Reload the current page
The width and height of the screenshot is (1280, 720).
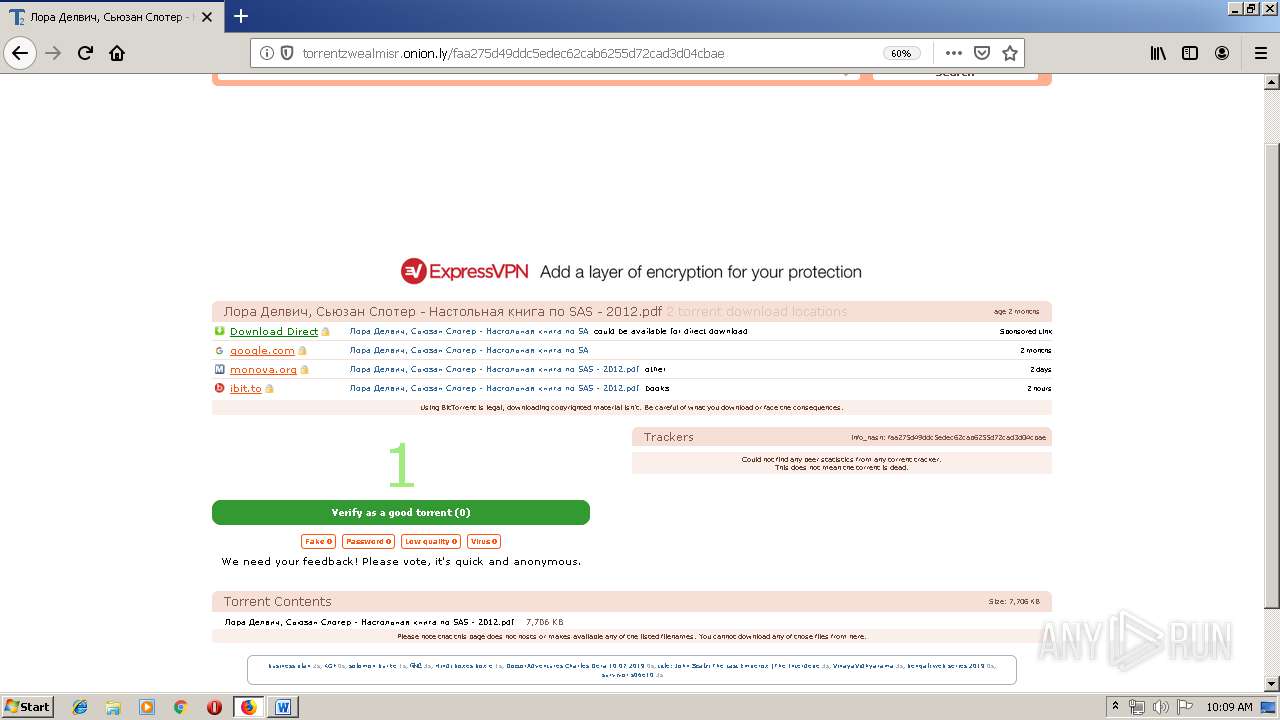point(85,53)
